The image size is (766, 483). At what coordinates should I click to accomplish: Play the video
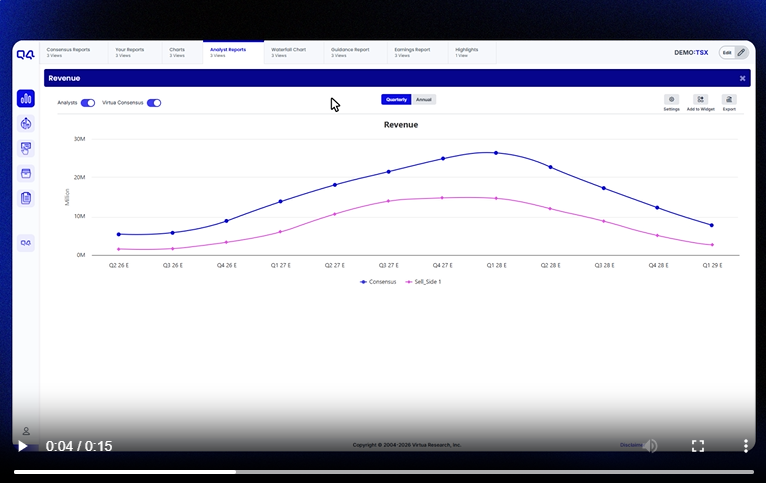tap(22, 446)
